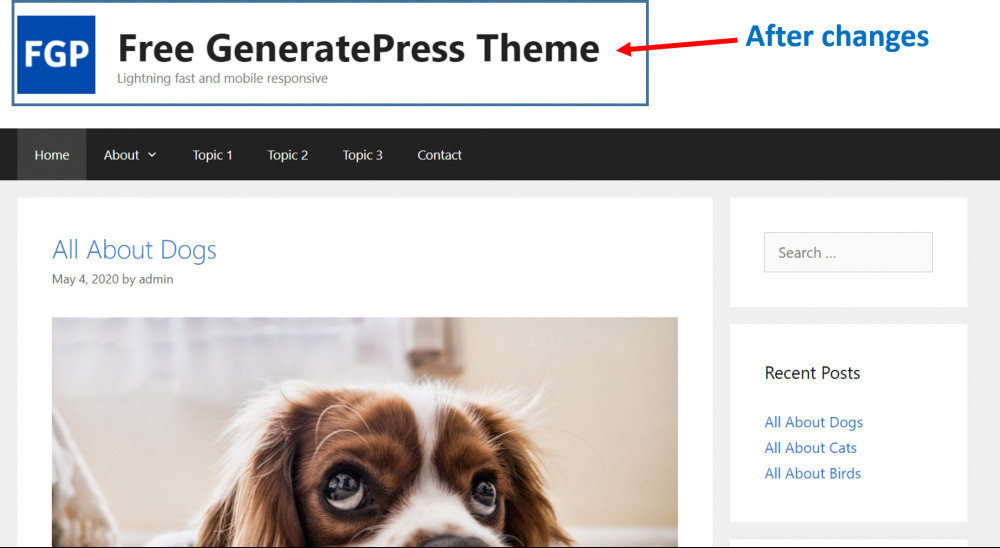Open the Contact page
The image size is (1000, 548).
(439, 155)
